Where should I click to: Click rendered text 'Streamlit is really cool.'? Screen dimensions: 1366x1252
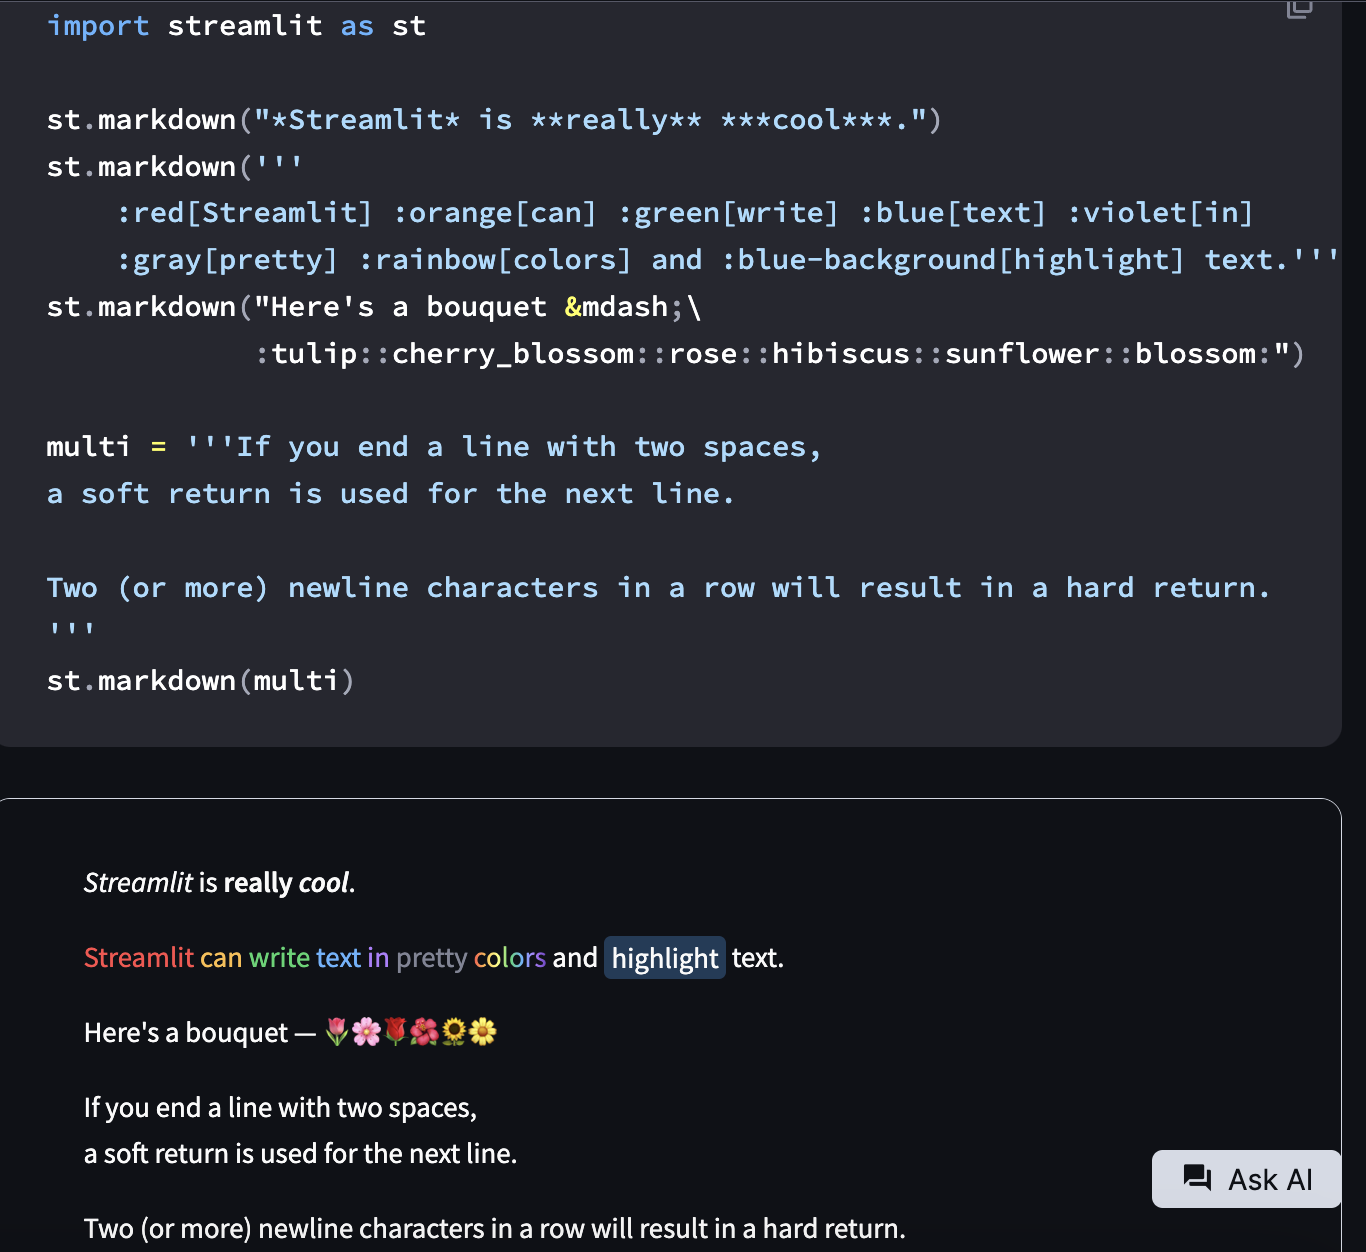(220, 883)
